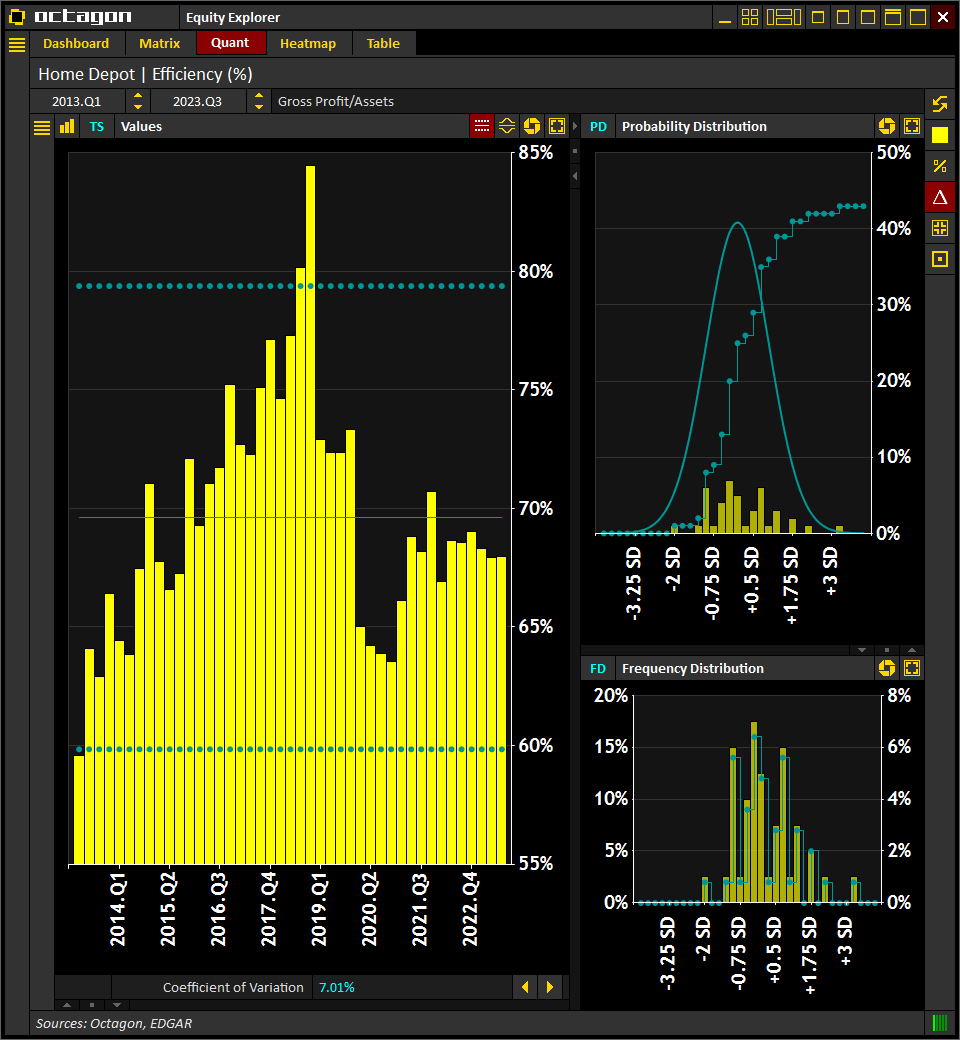Click the swap arrows icon in right sidebar
960x1040 pixels.
tap(940, 104)
